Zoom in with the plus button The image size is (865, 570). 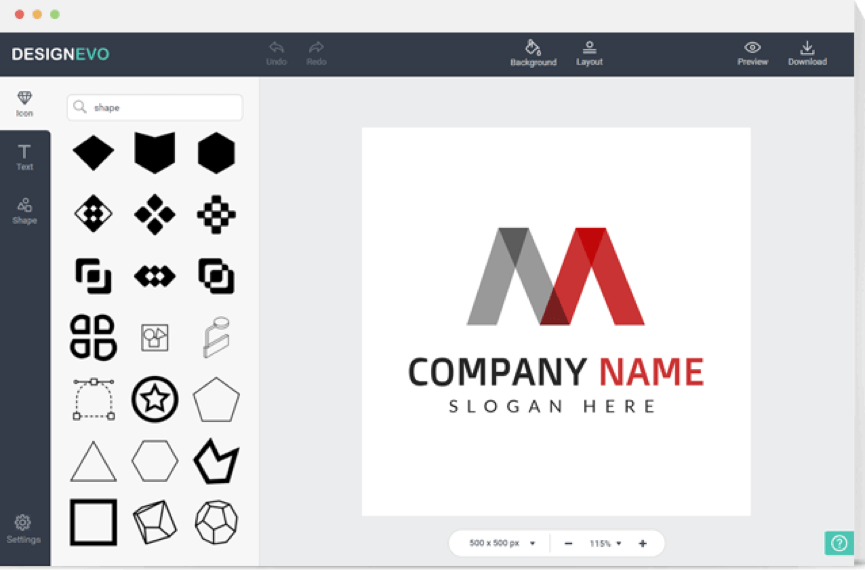pyautogui.click(x=643, y=544)
